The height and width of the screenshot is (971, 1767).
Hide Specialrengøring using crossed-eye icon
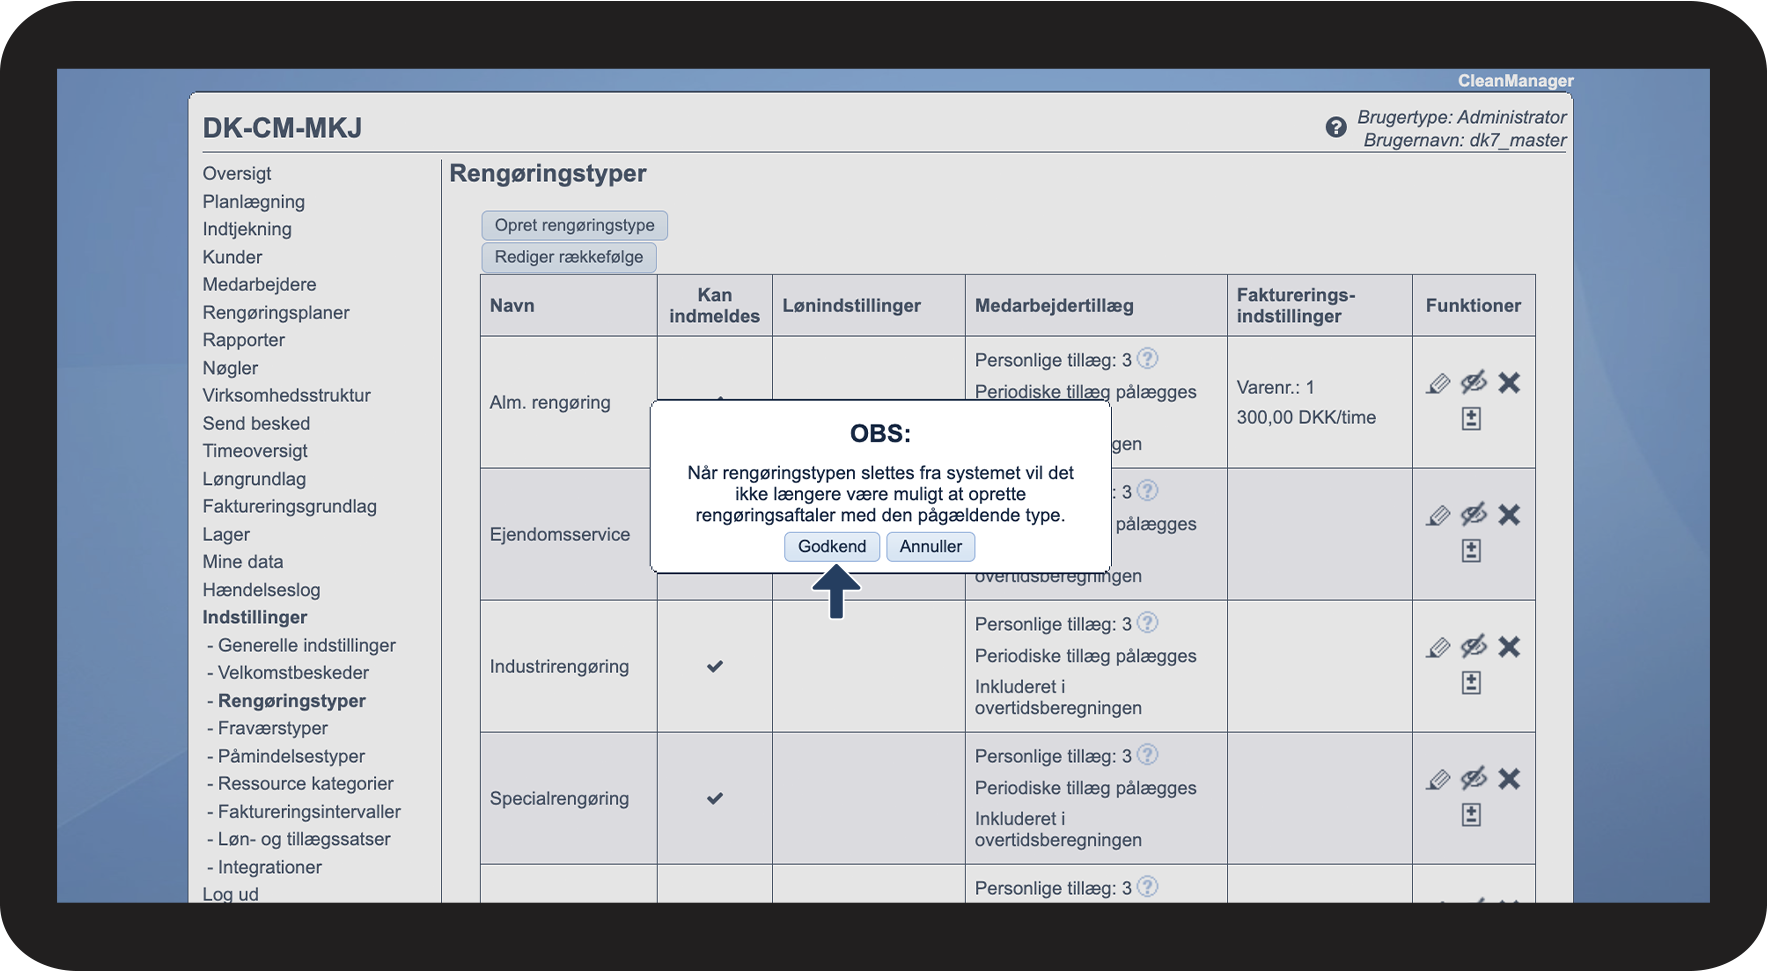[1474, 779]
